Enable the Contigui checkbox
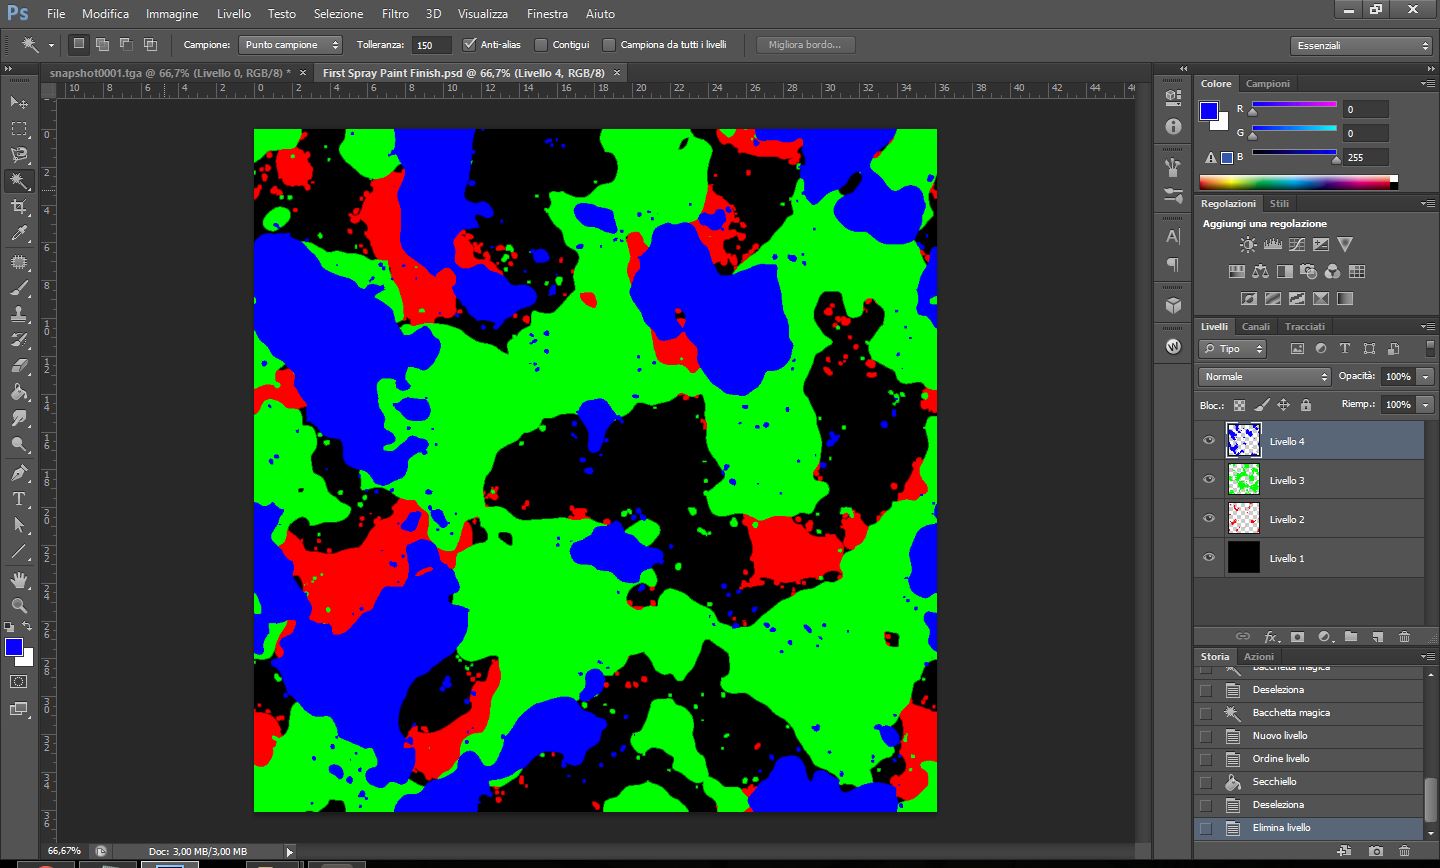The image size is (1440, 868). 541,44
